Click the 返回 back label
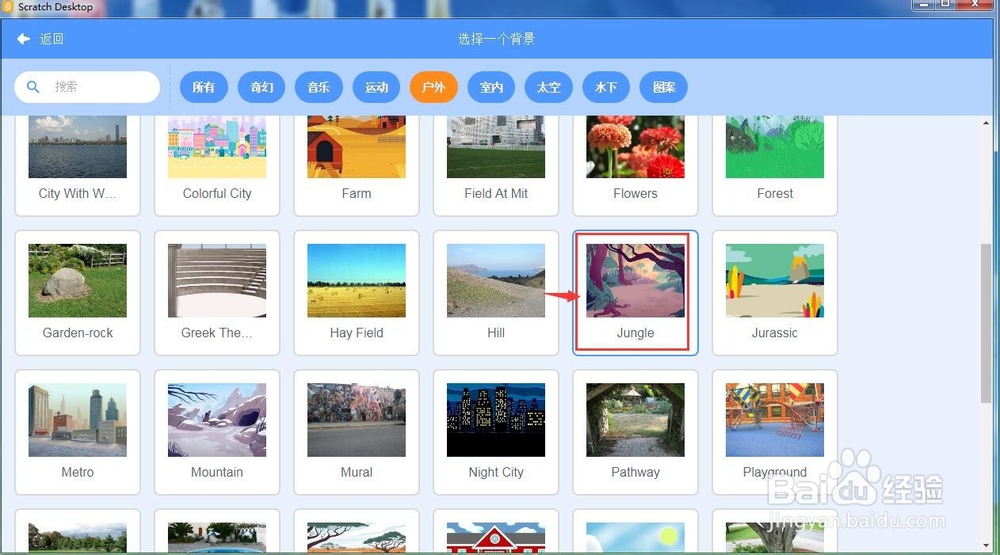The image size is (1000, 555). (51, 39)
